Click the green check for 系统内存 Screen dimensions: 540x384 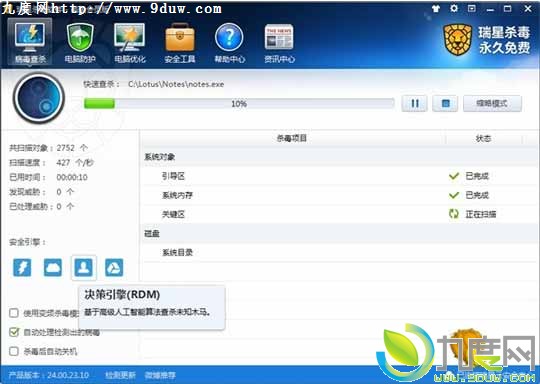(x=454, y=195)
